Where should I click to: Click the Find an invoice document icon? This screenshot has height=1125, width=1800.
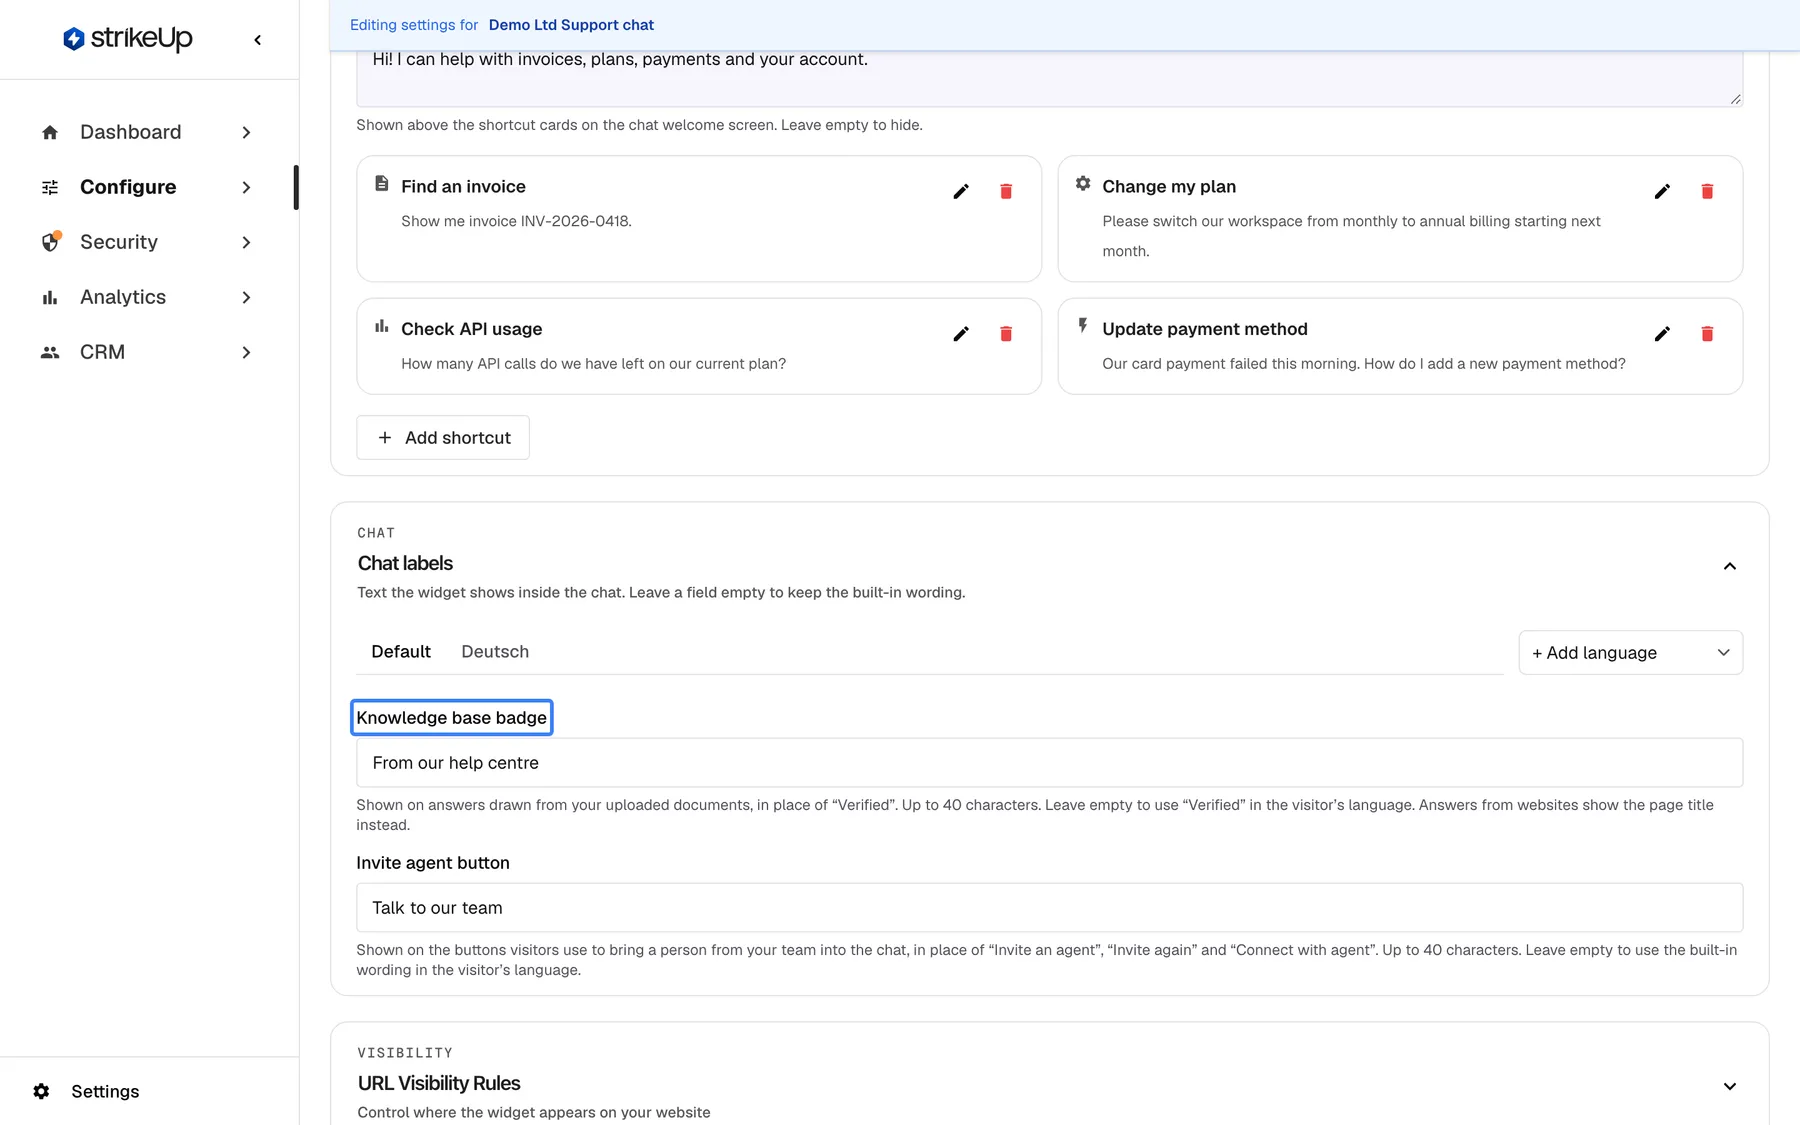[381, 183]
